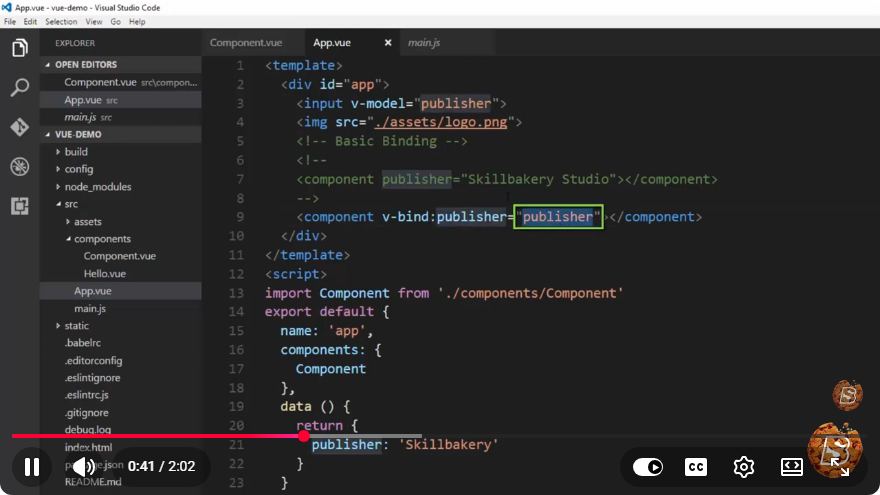Open the Search magnifier in activity bar
This screenshot has width=880, height=495.
click(20, 87)
